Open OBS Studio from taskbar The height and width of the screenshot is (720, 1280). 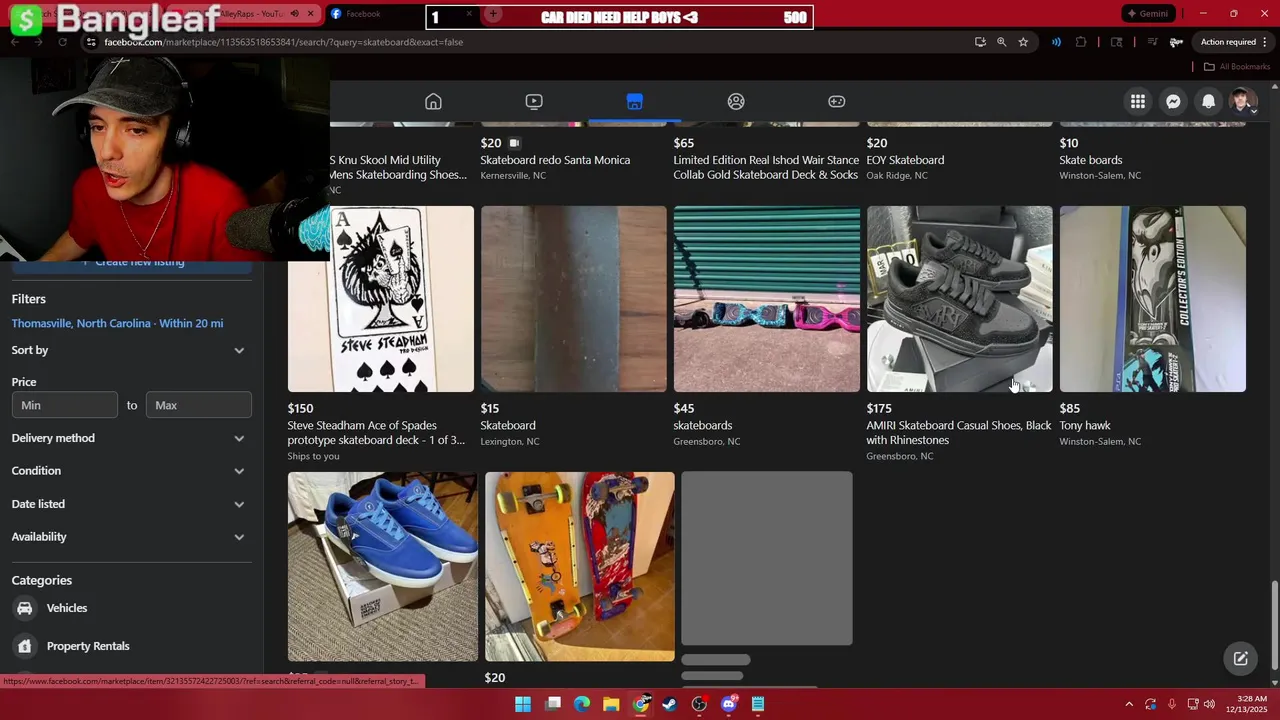(x=699, y=704)
